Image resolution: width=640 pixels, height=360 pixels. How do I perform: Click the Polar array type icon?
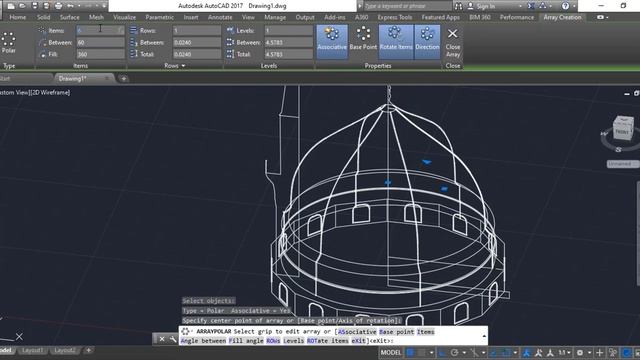8,39
